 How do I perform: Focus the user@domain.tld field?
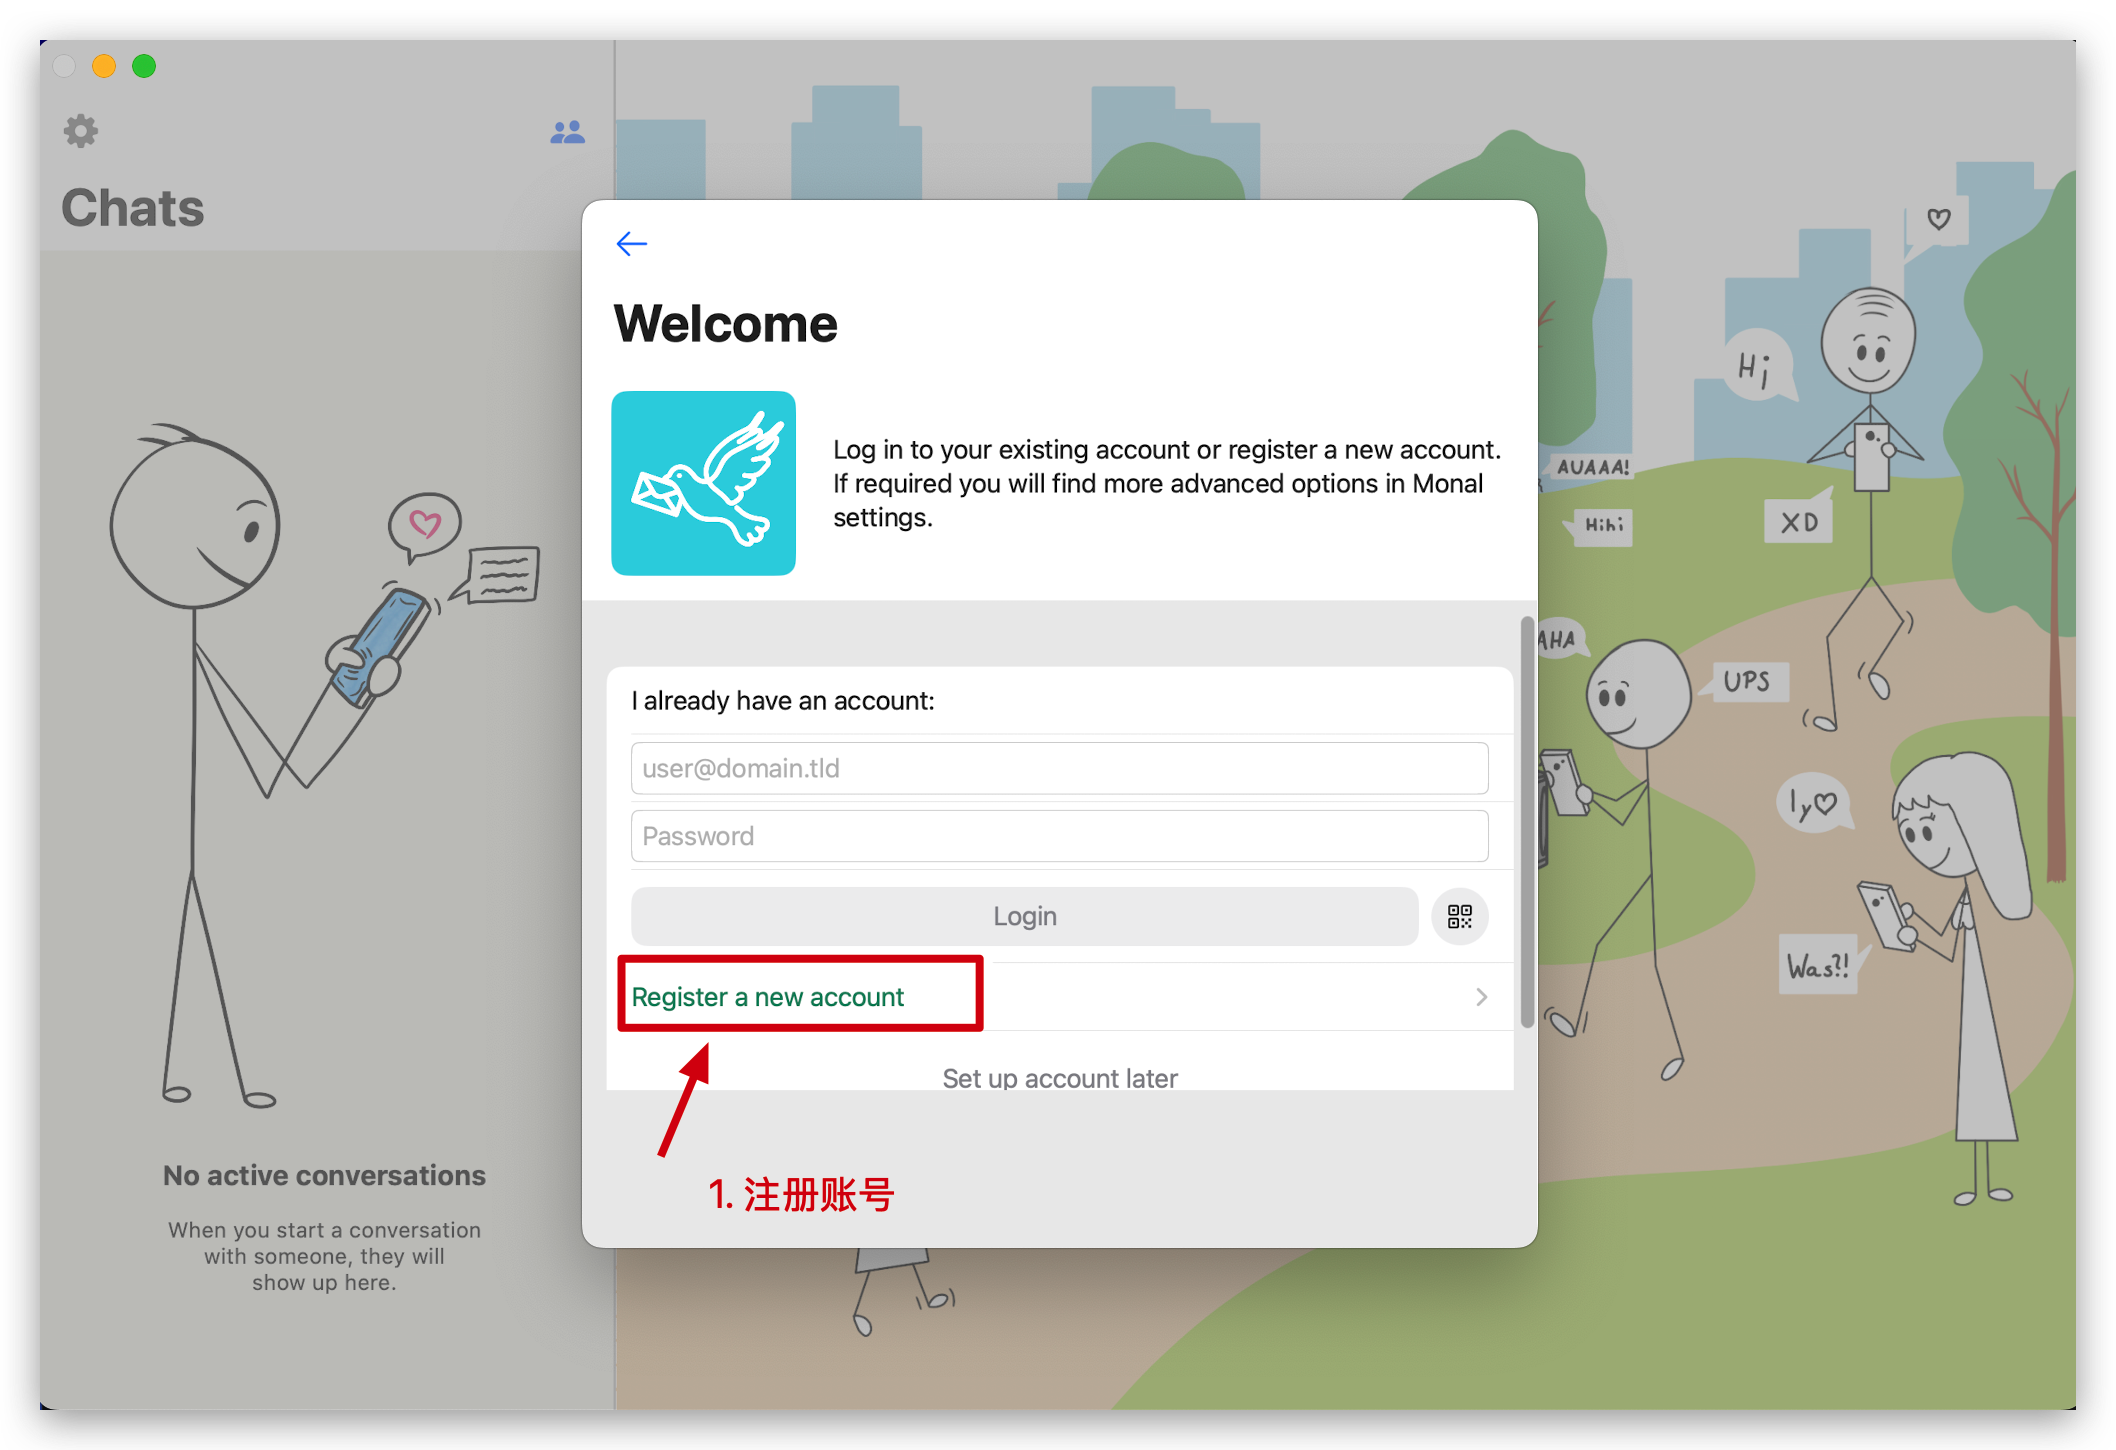(1059, 768)
